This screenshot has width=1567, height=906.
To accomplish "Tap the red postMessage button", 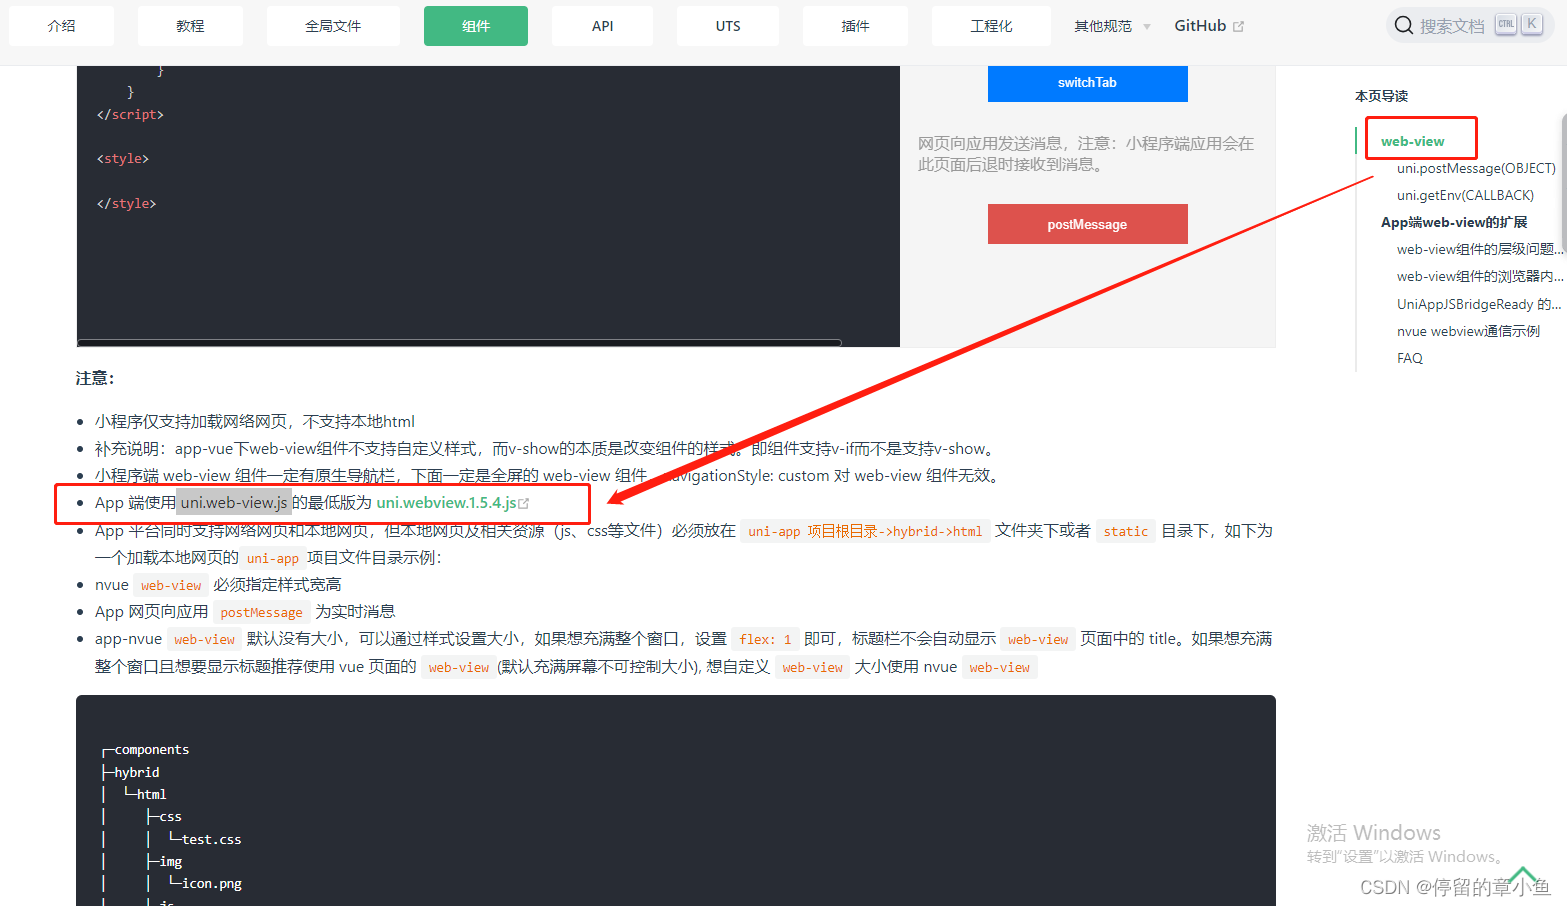I will pos(1087,224).
